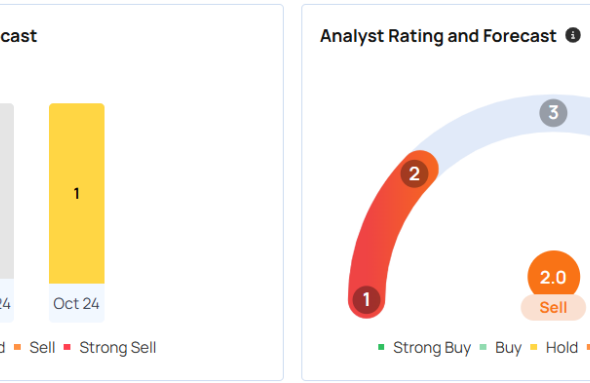Click the red Strong Sell color square

coord(67,347)
